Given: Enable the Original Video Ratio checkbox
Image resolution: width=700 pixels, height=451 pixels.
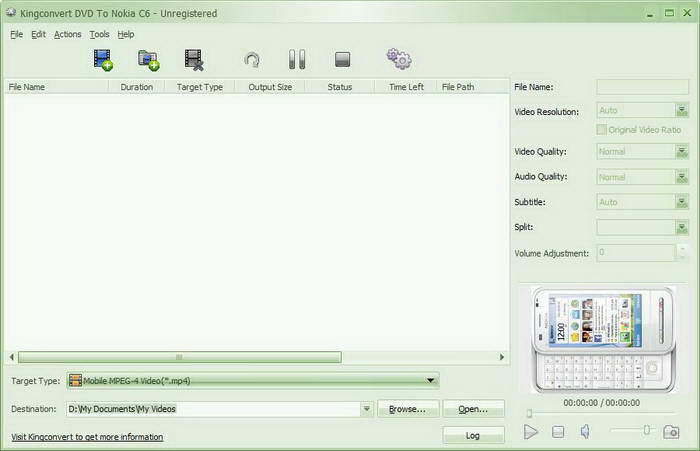Looking at the screenshot, I should (x=601, y=130).
